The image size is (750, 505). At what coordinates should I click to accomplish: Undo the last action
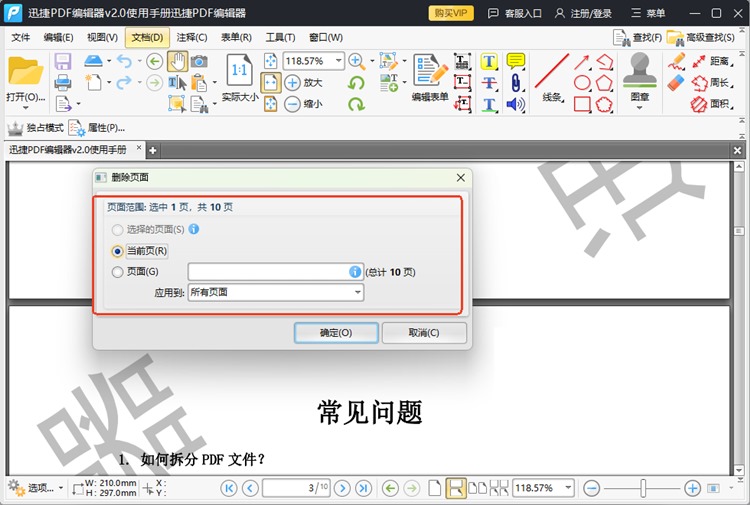[124, 62]
